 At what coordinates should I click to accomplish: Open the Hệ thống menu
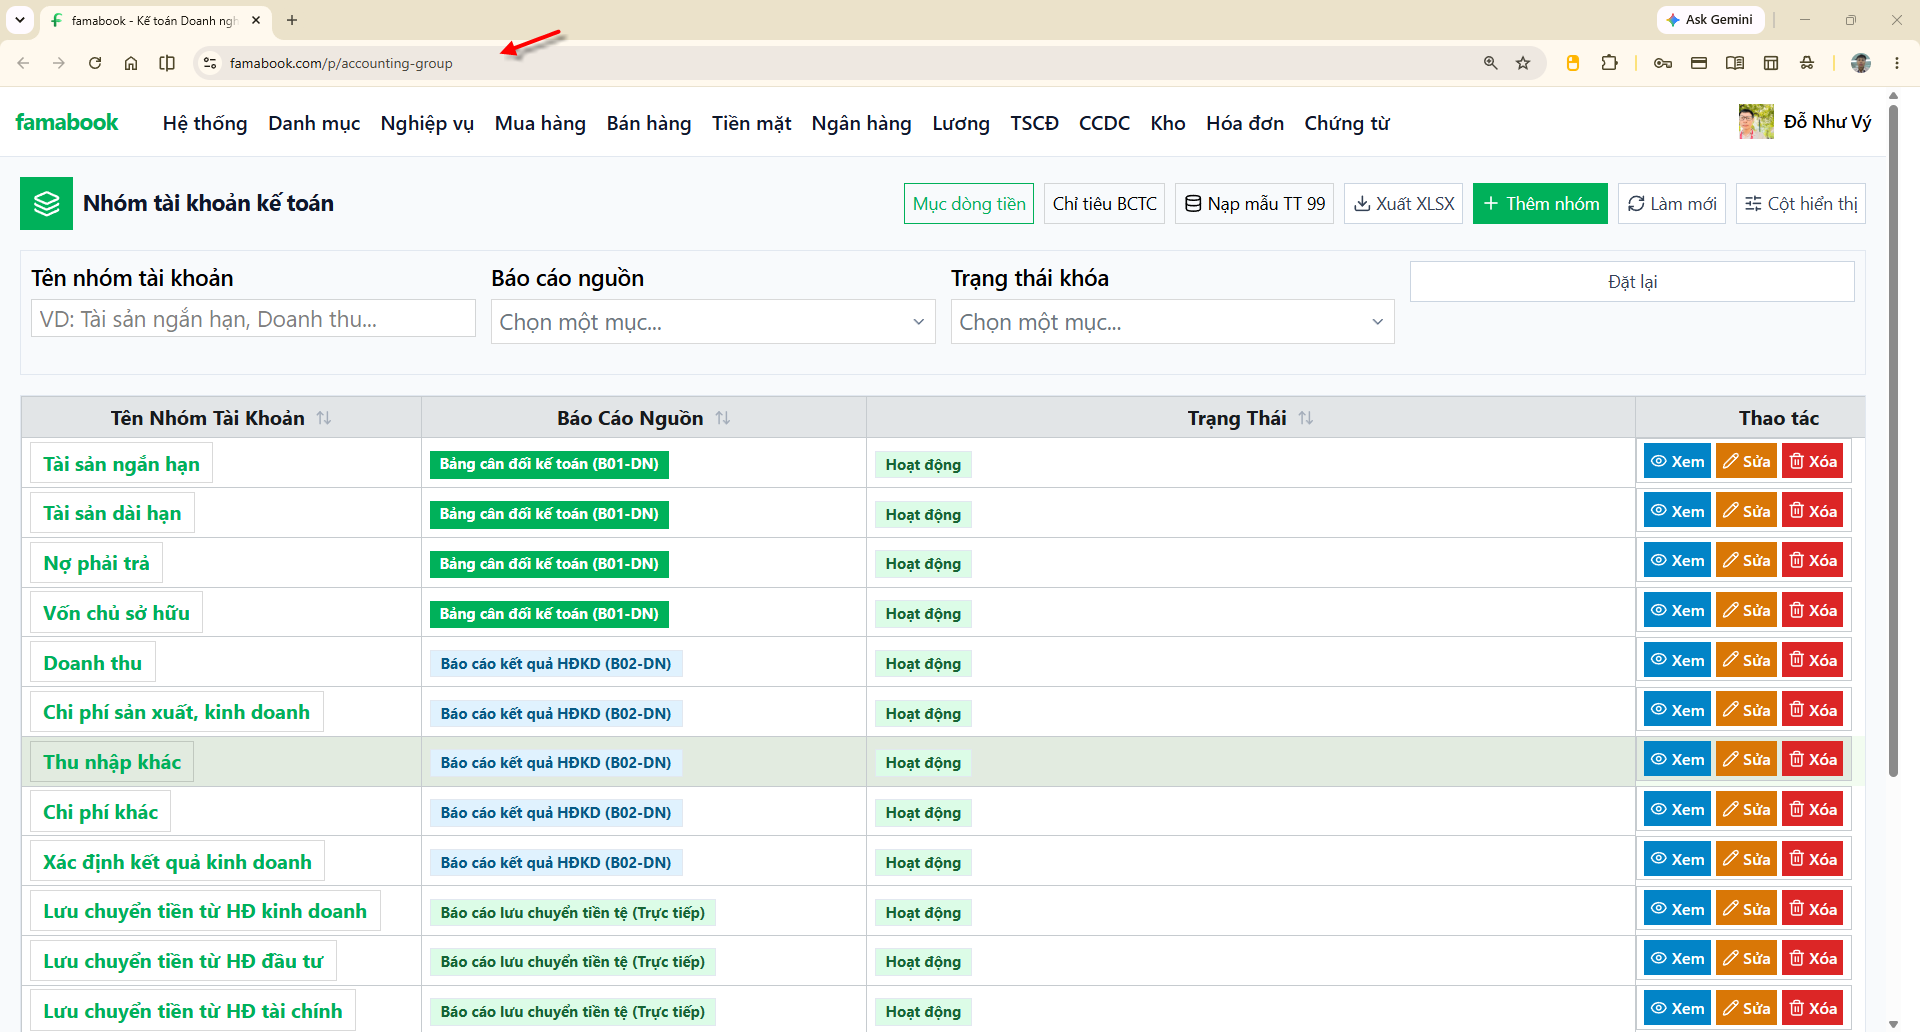pyautogui.click(x=205, y=123)
